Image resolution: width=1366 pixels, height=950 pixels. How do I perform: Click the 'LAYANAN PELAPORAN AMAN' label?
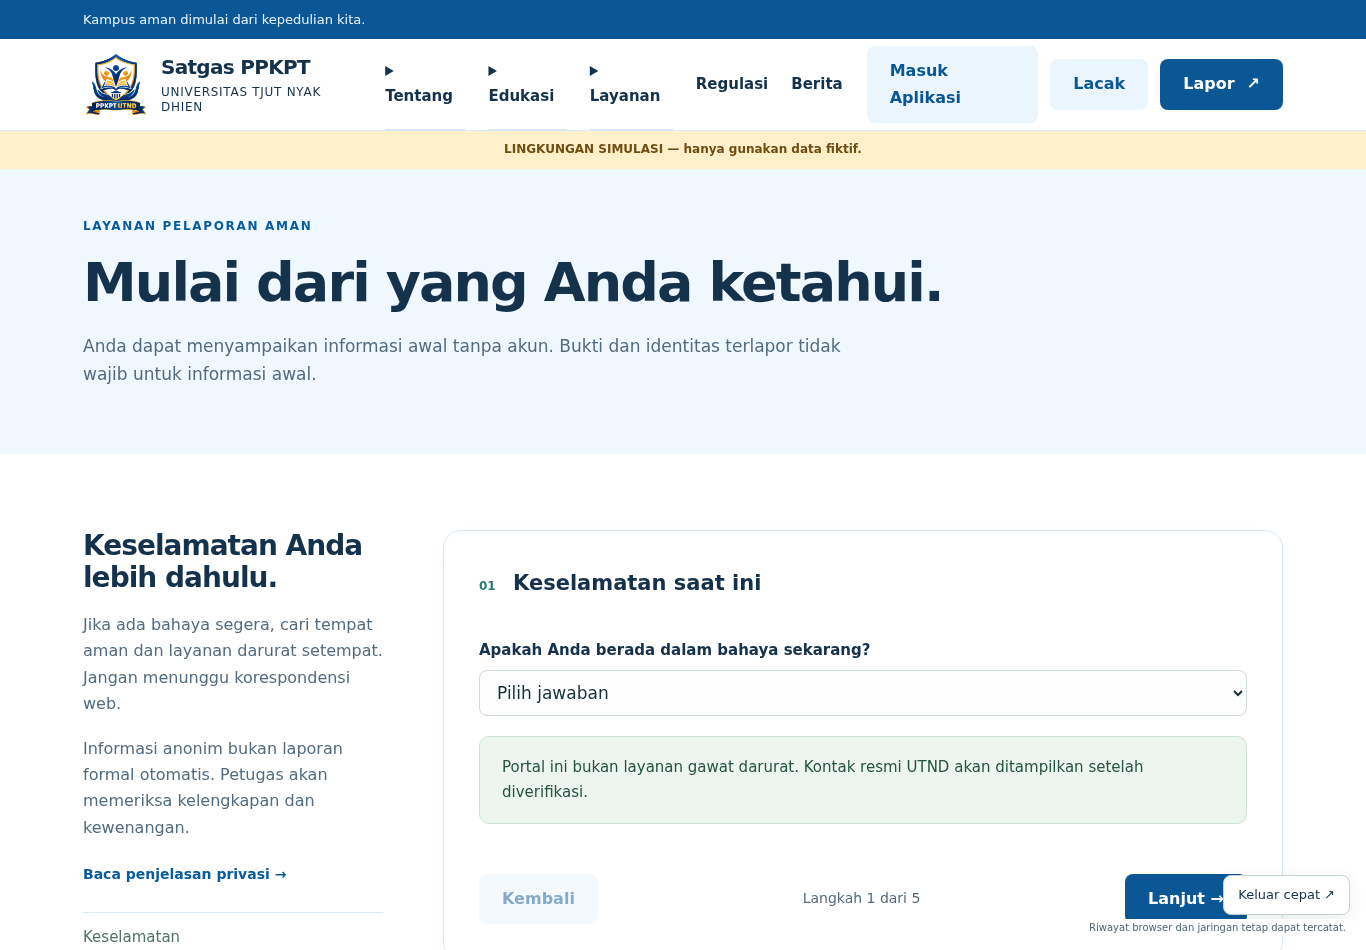[198, 226]
